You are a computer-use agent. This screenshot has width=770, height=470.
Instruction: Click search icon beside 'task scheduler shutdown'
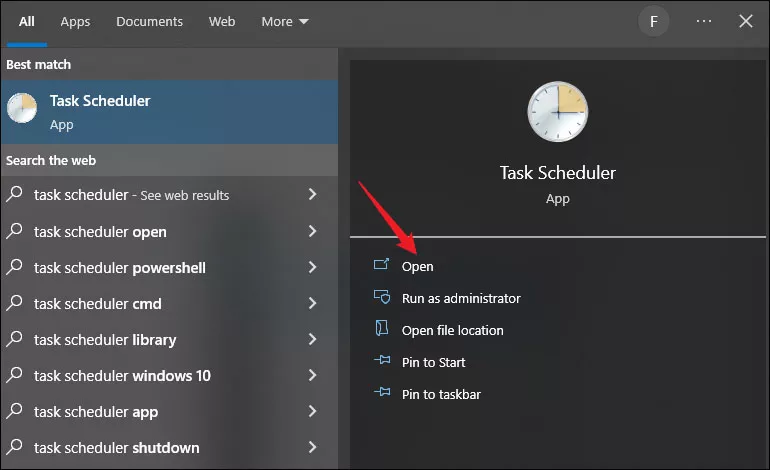click(15, 446)
